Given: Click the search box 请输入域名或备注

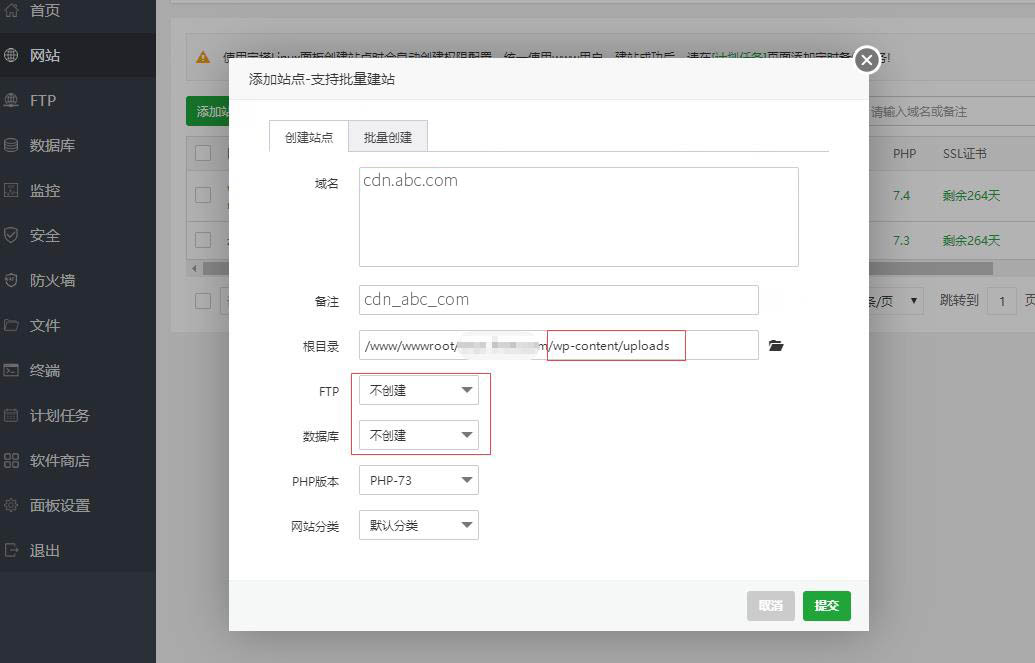Looking at the screenshot, I should [x=951, y=112].
